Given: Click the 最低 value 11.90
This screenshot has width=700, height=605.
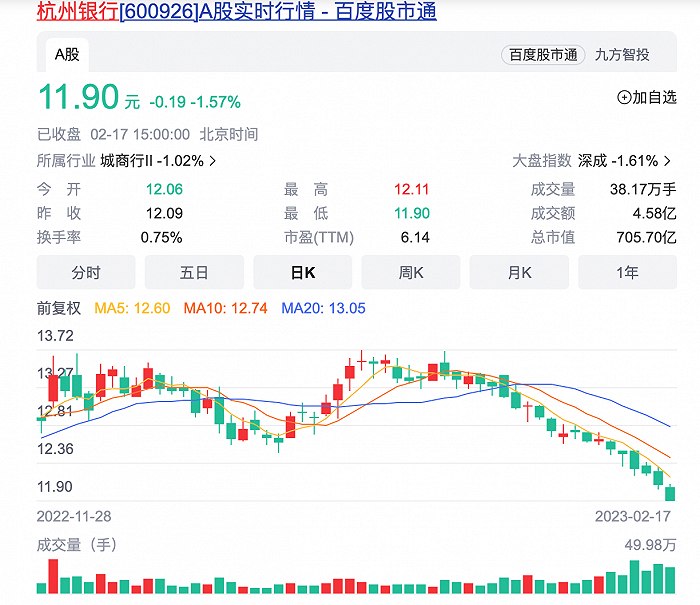Looking at the screenshot, I should [412, 213].
